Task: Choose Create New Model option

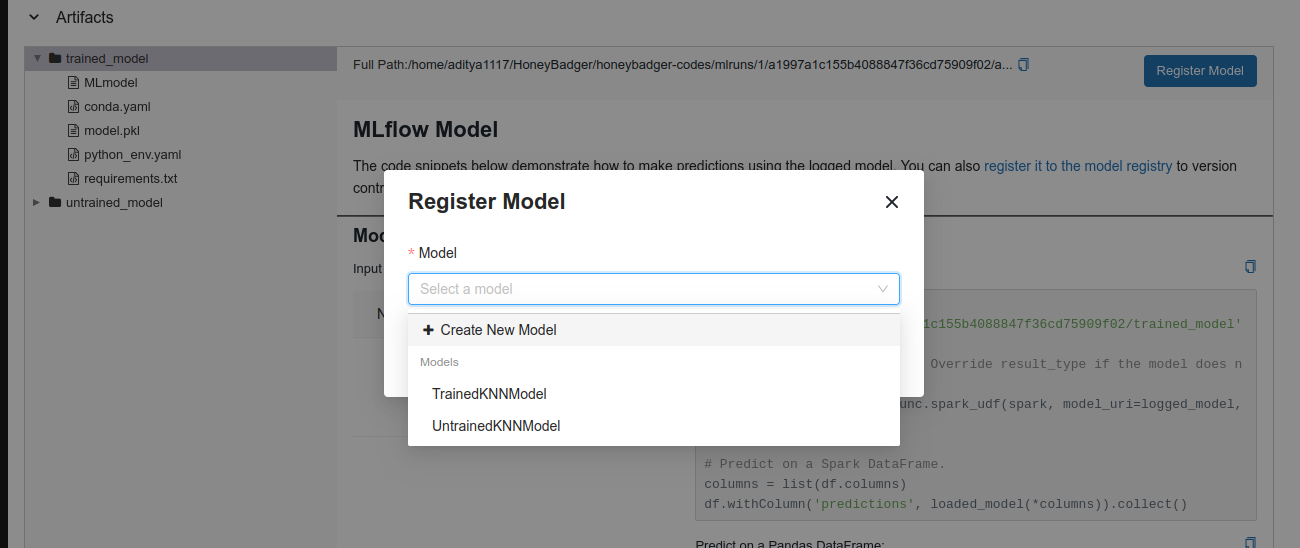Action: point(654,330)
